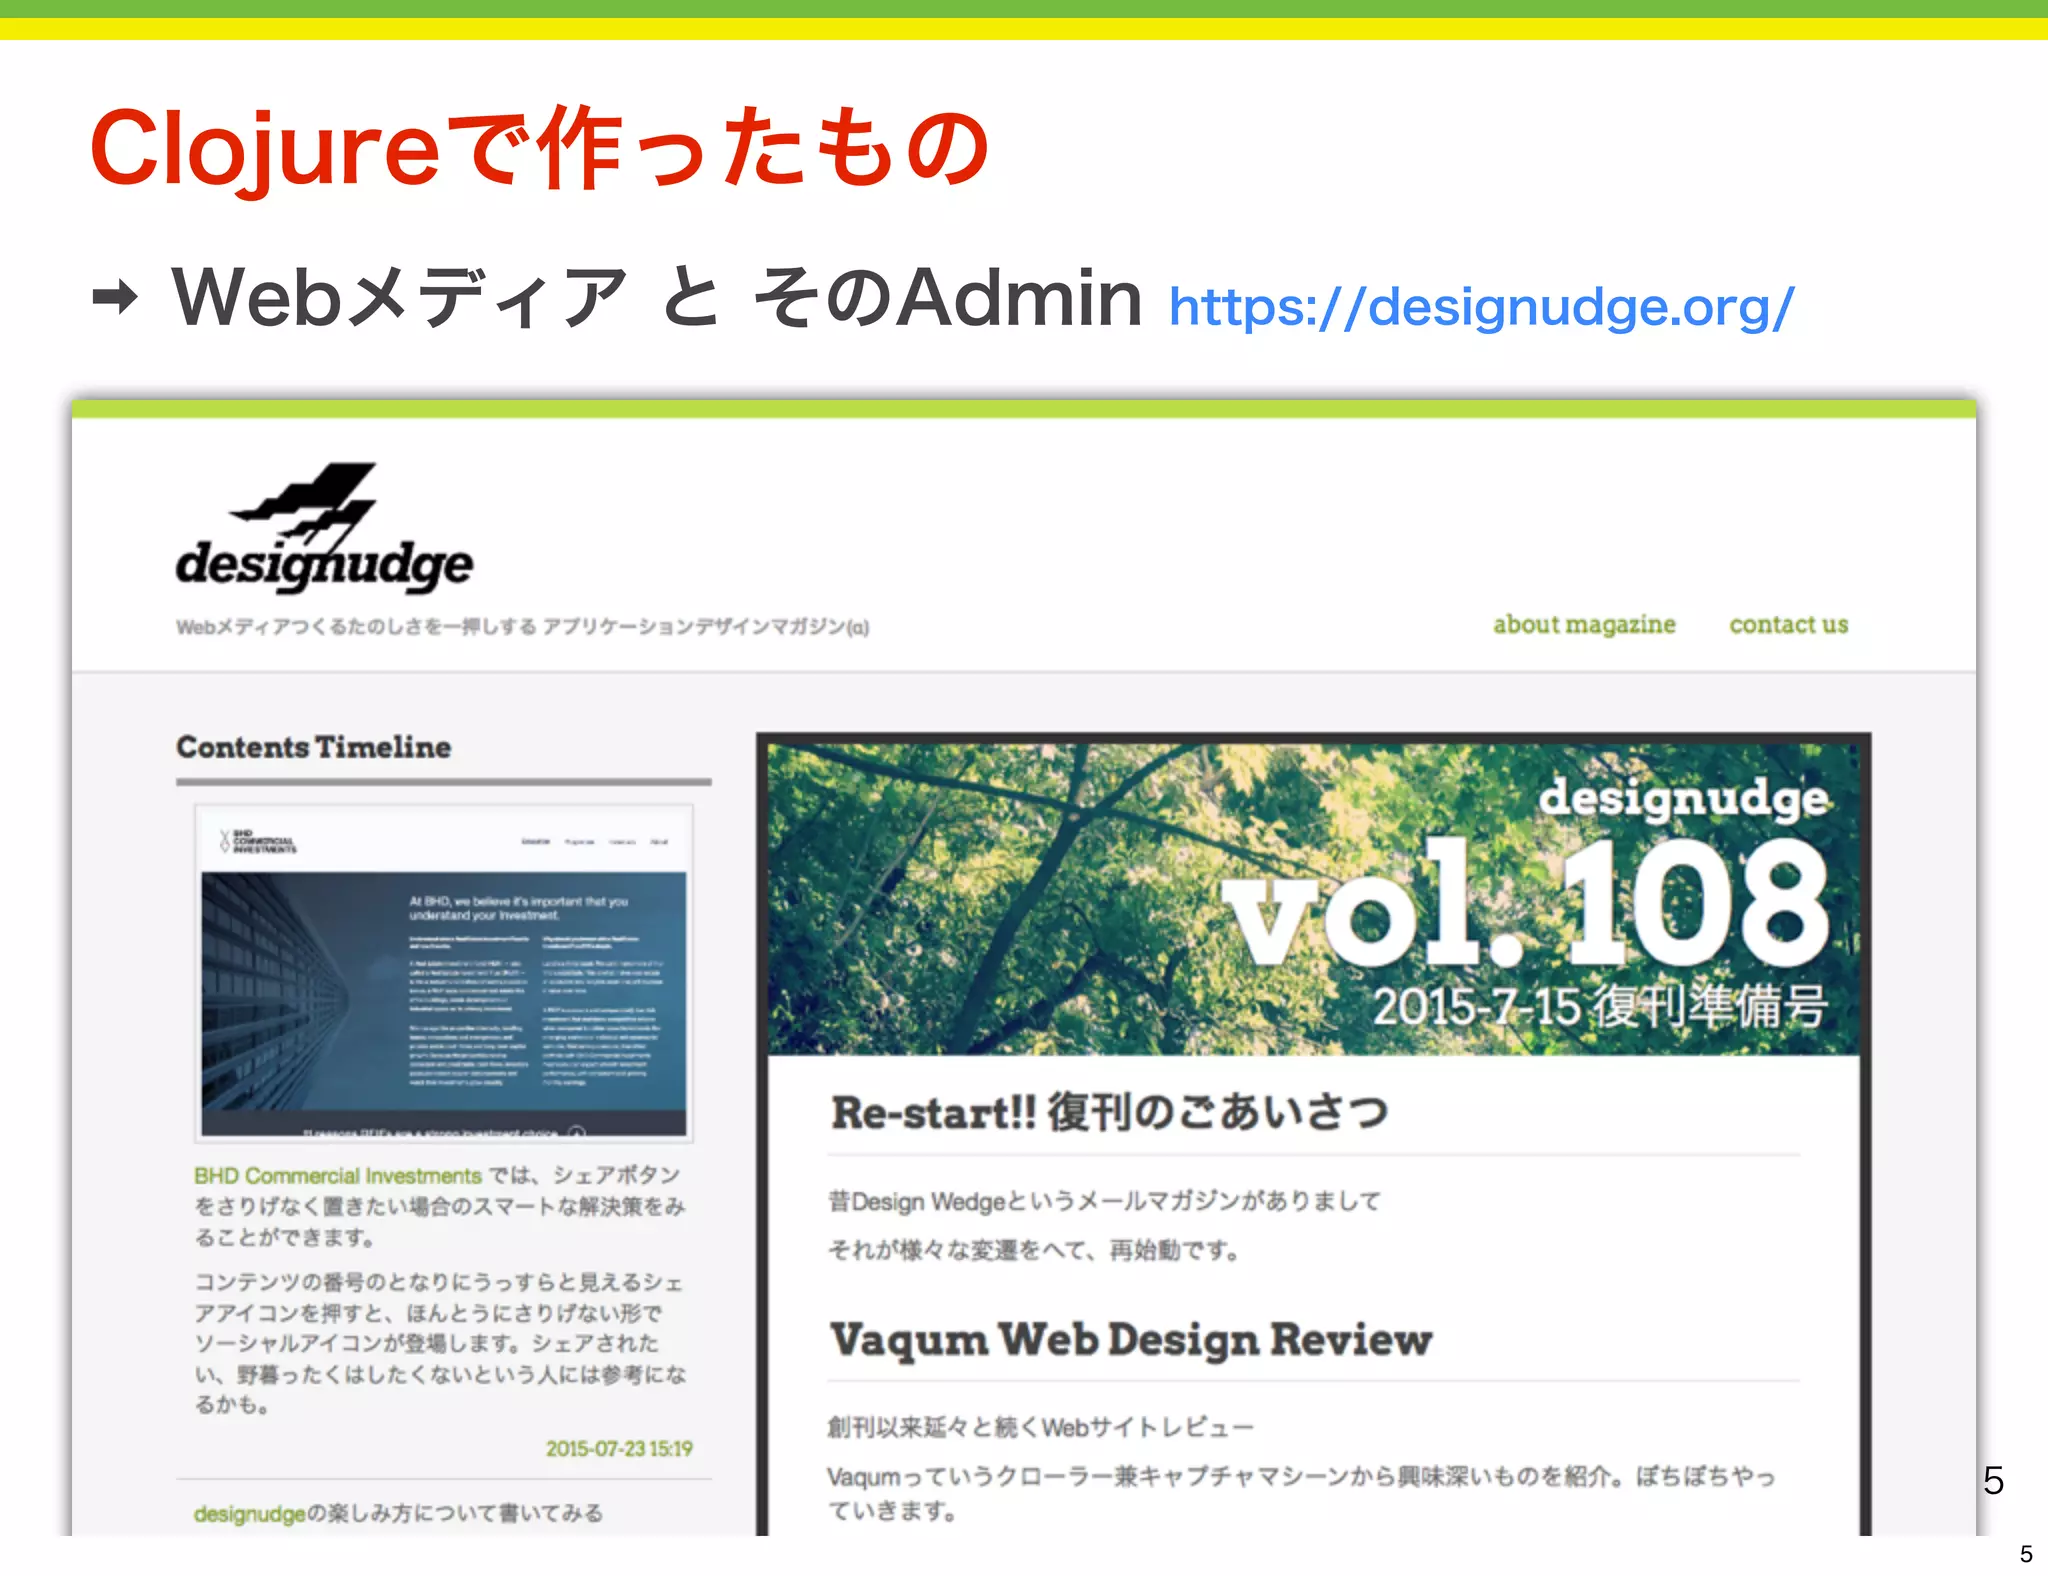Click the 2015-7-15 復刊準備号 caption
This screenshot has width=2048, height=1576.
click(x=1599, y=1006)
